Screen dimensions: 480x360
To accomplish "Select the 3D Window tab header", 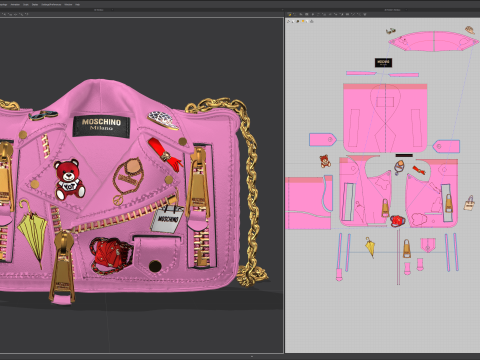I will click(99, 10).
